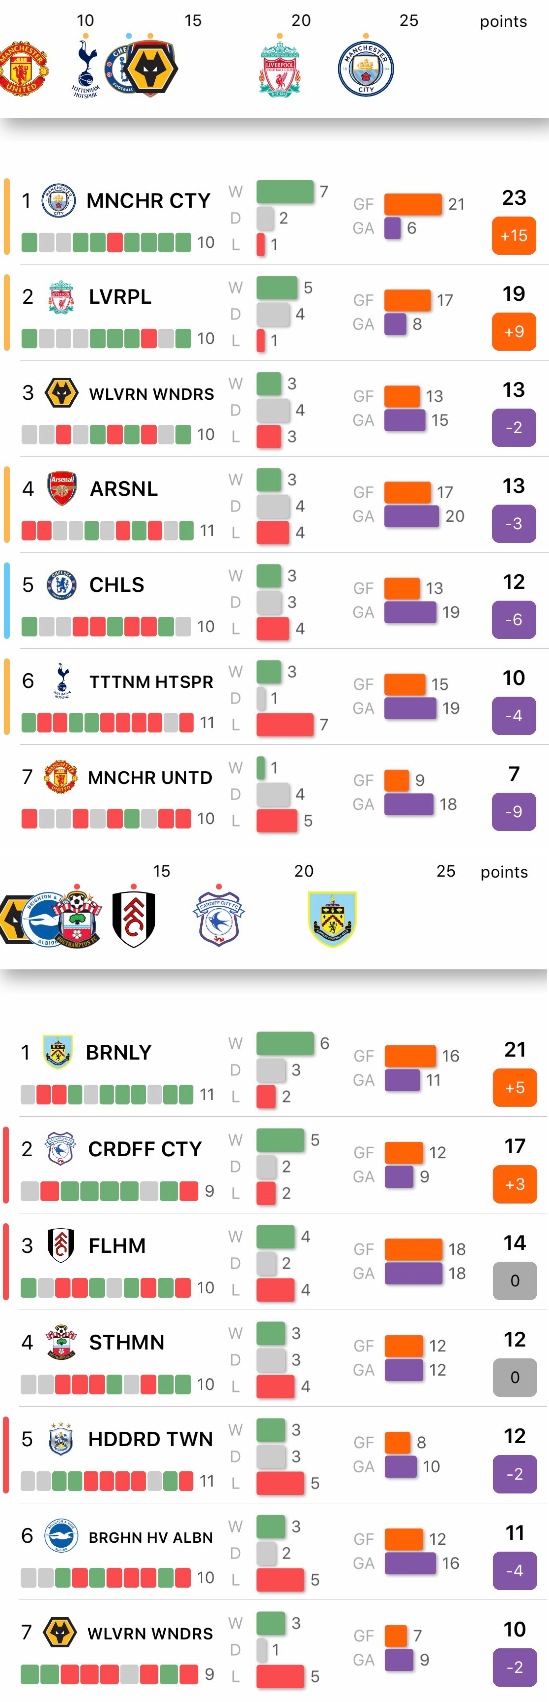
Task: Tap the green wins bar for BRNLY
Action: coord(285,1043)
